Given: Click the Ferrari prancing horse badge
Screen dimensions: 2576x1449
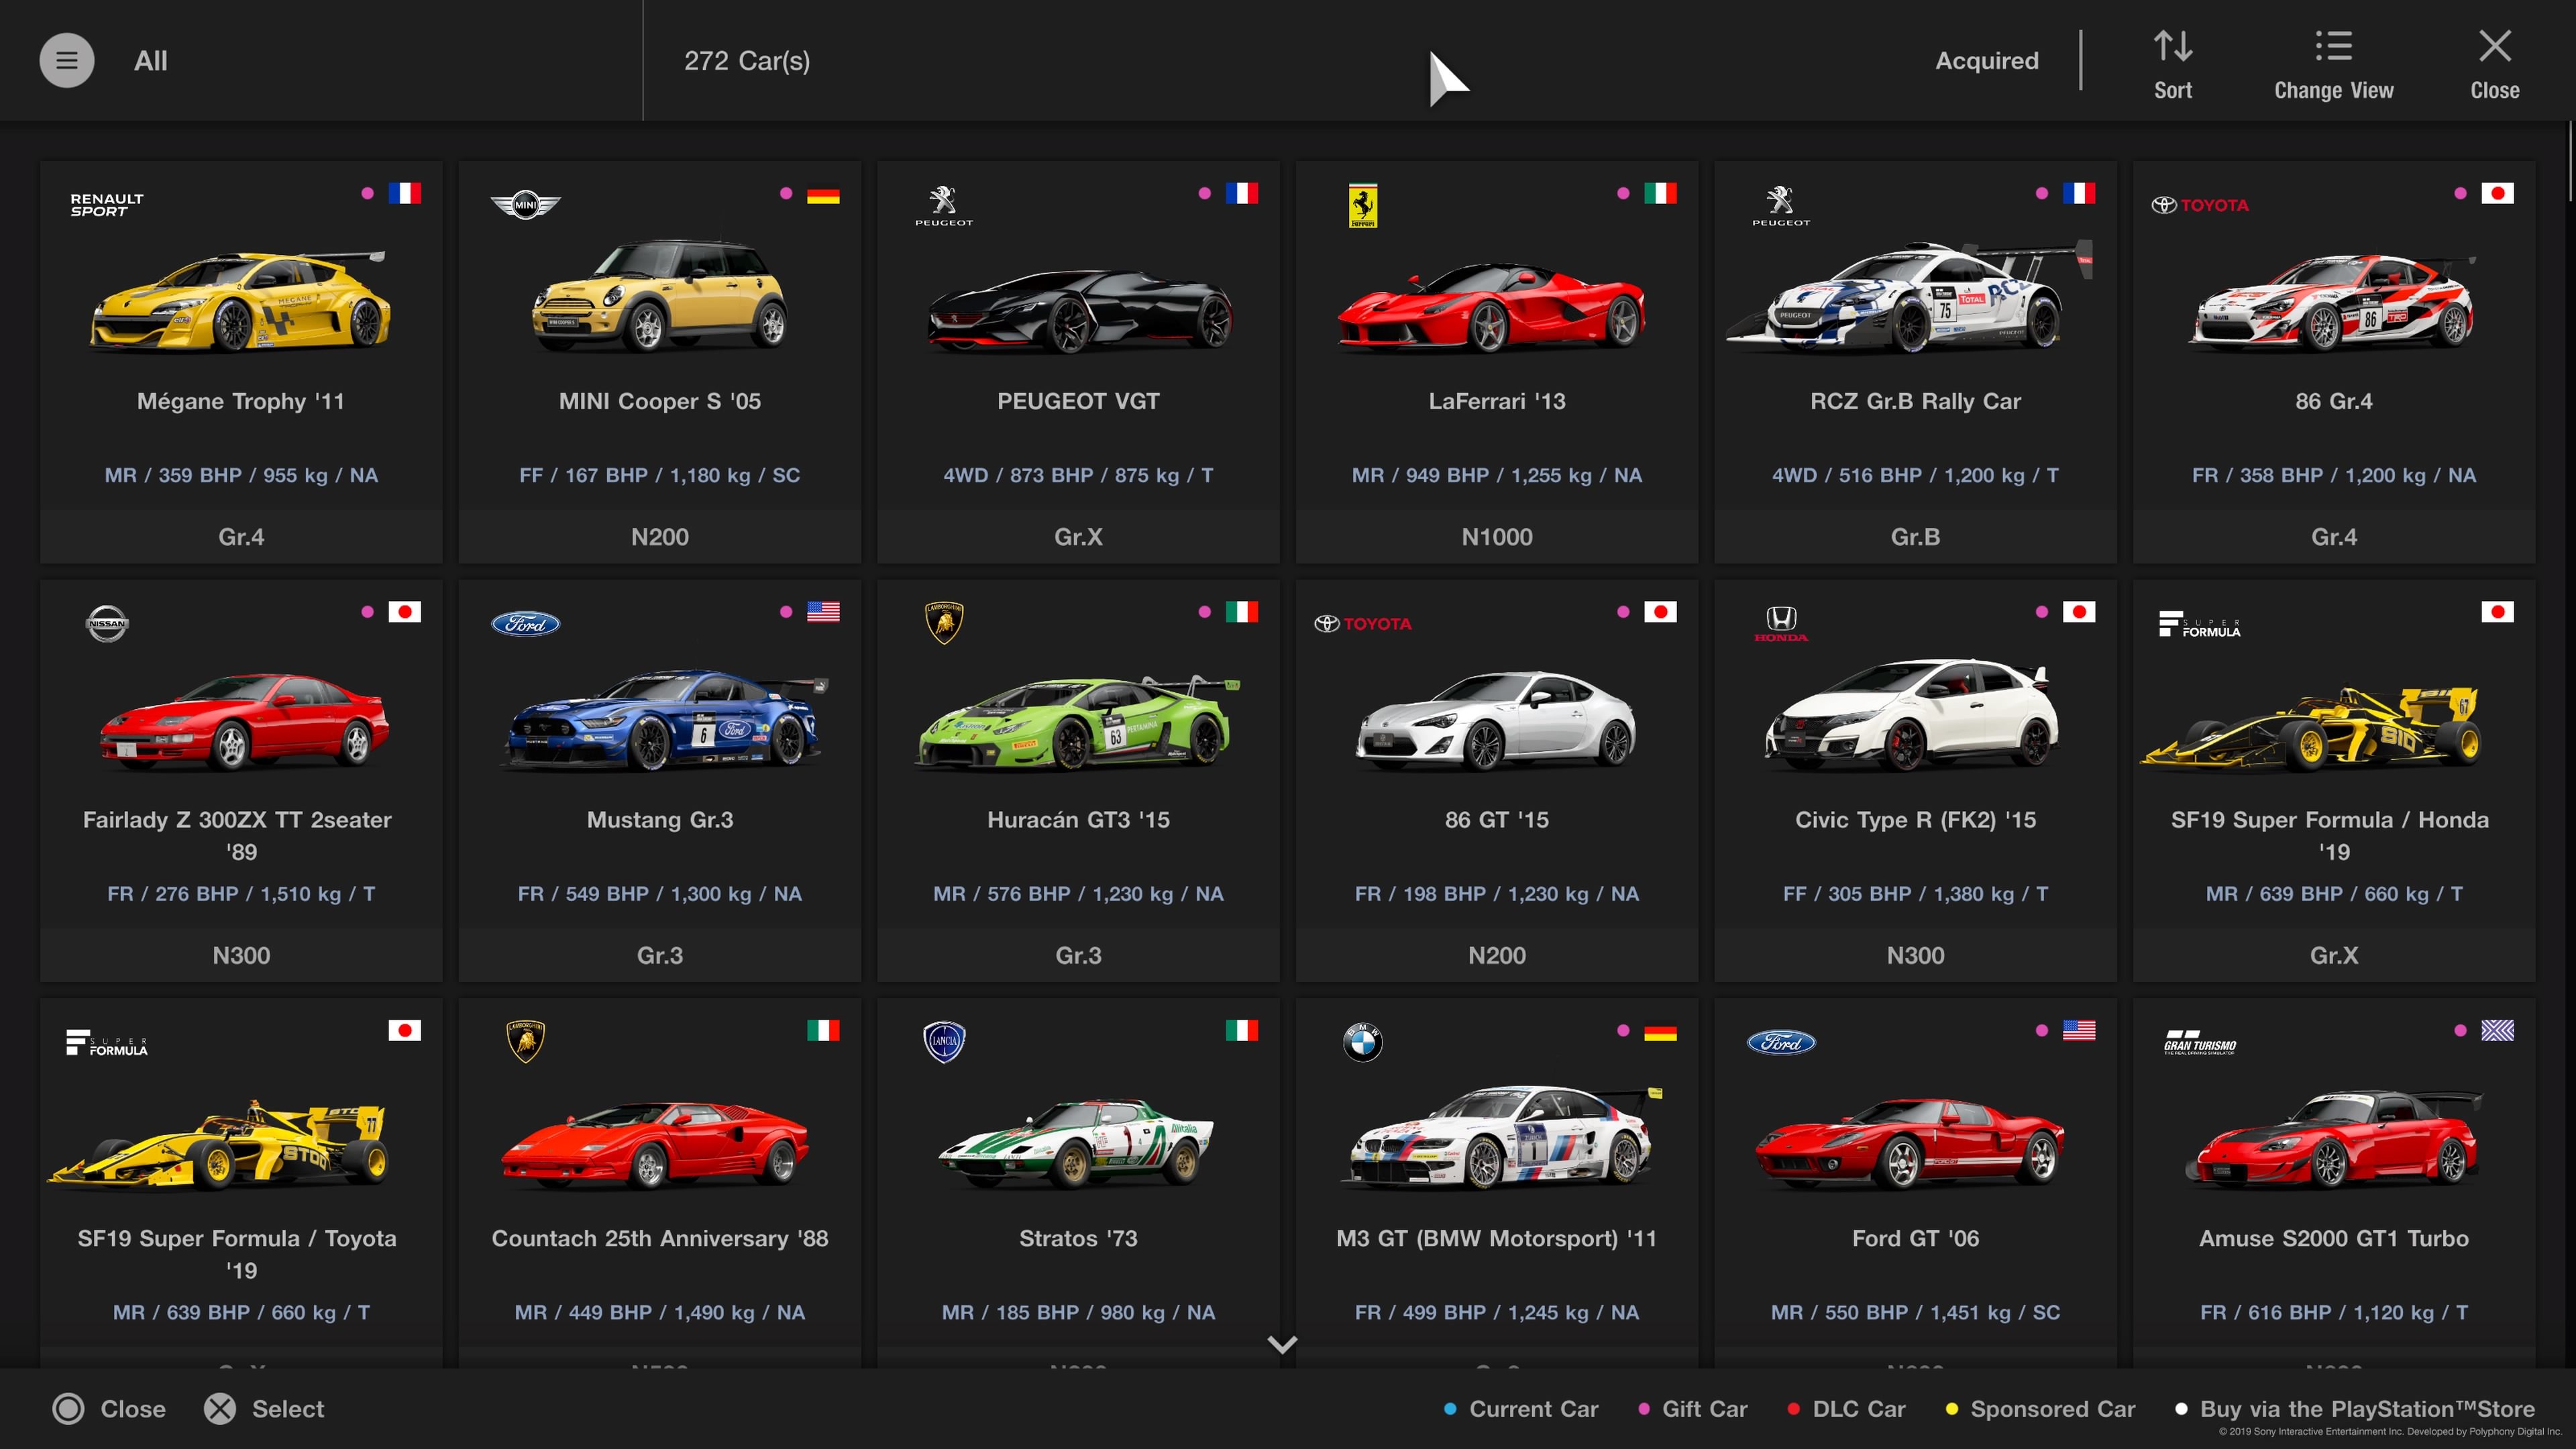Looking at the screenshot, I should coord(1362,206).
